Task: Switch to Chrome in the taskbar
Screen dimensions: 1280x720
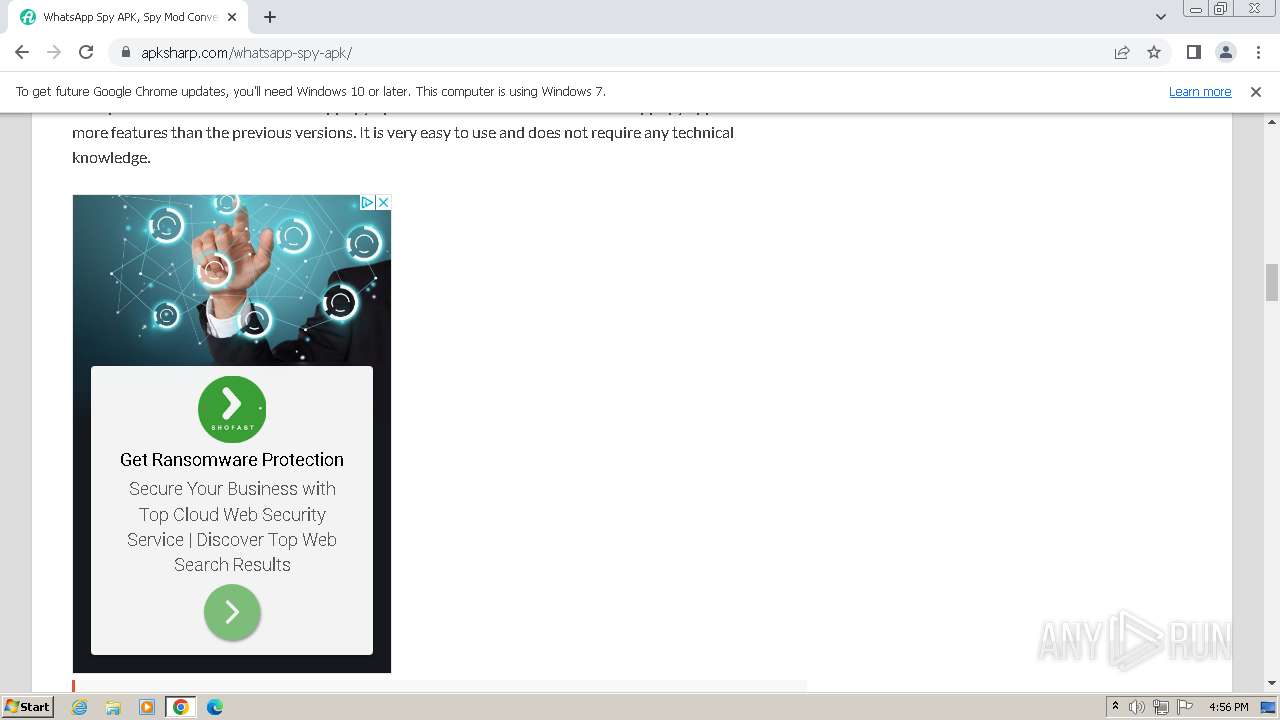Action: coord(181,707)
